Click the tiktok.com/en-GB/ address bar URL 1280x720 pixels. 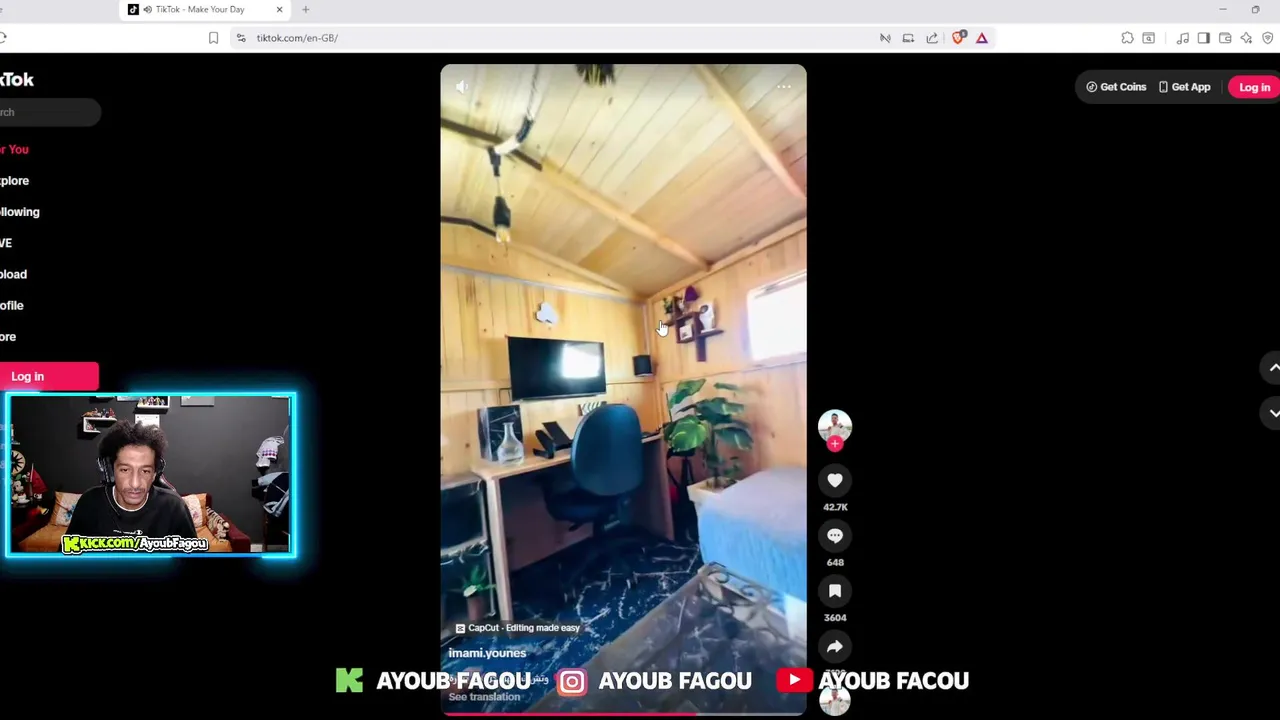point(297,38)
